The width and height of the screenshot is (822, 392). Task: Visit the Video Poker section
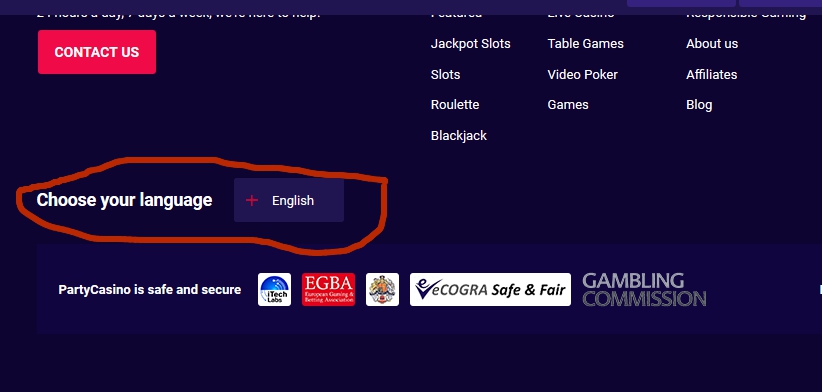pos(582,74)
